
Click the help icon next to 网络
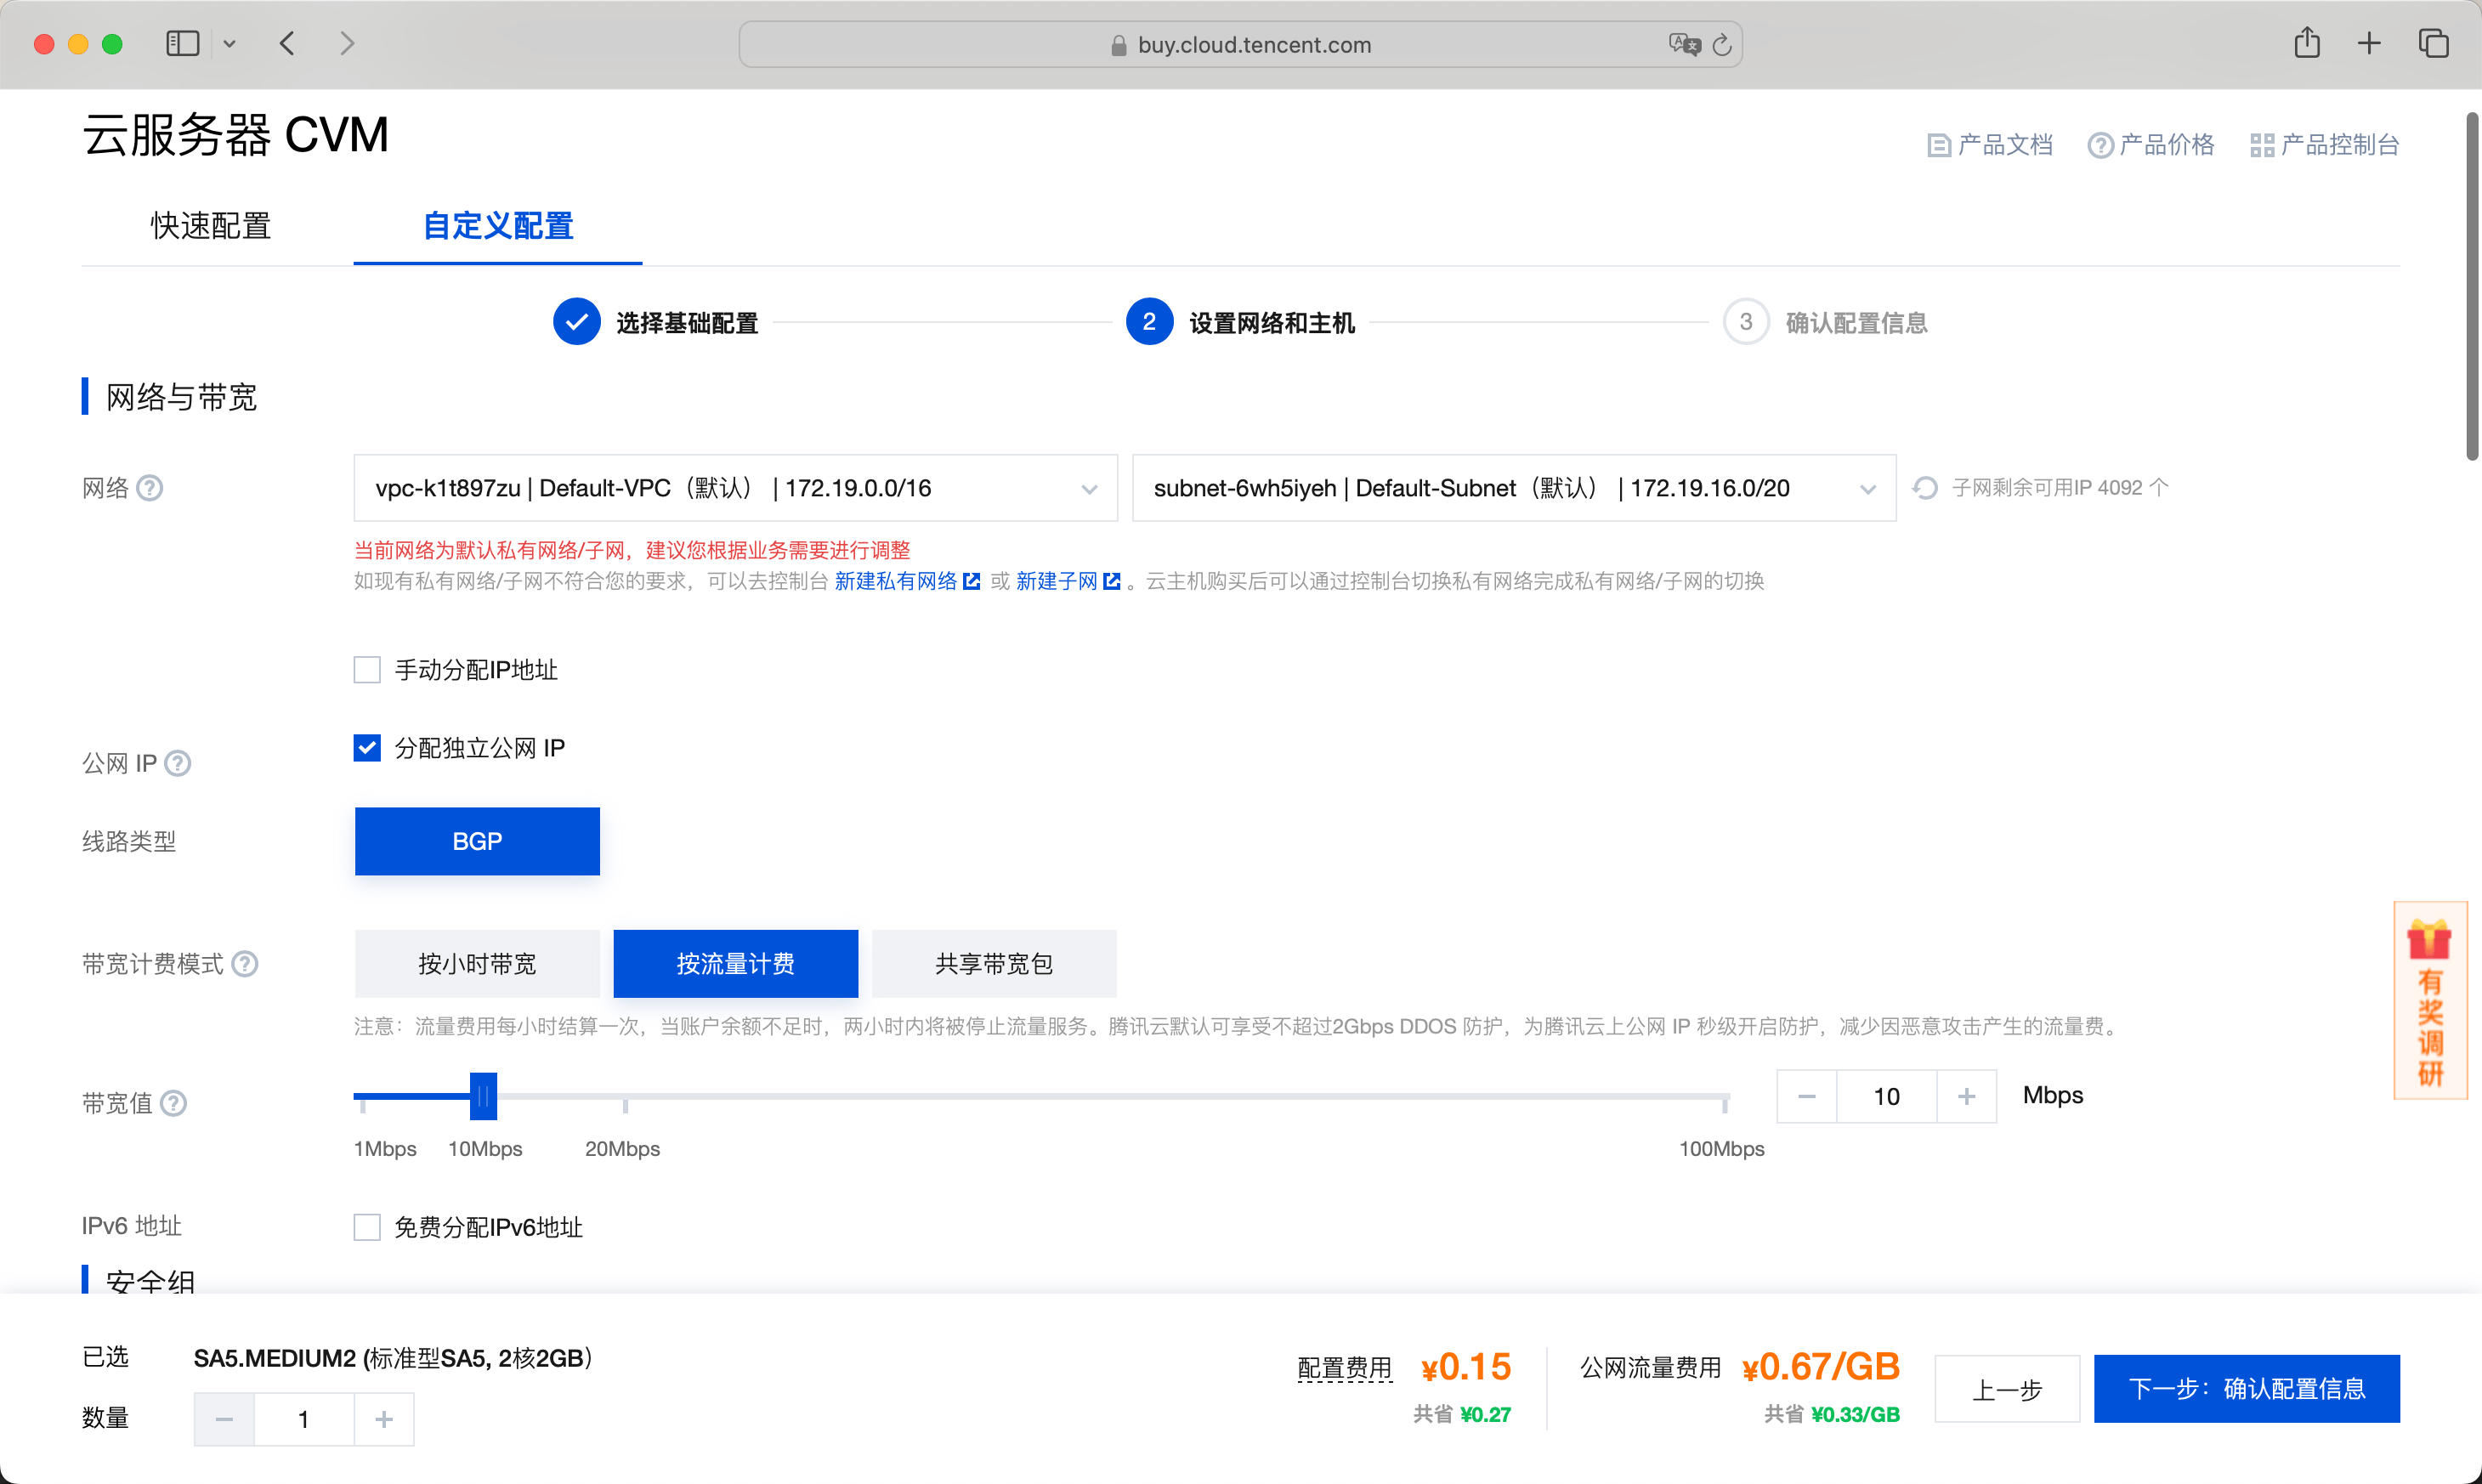tap(150, 488)
